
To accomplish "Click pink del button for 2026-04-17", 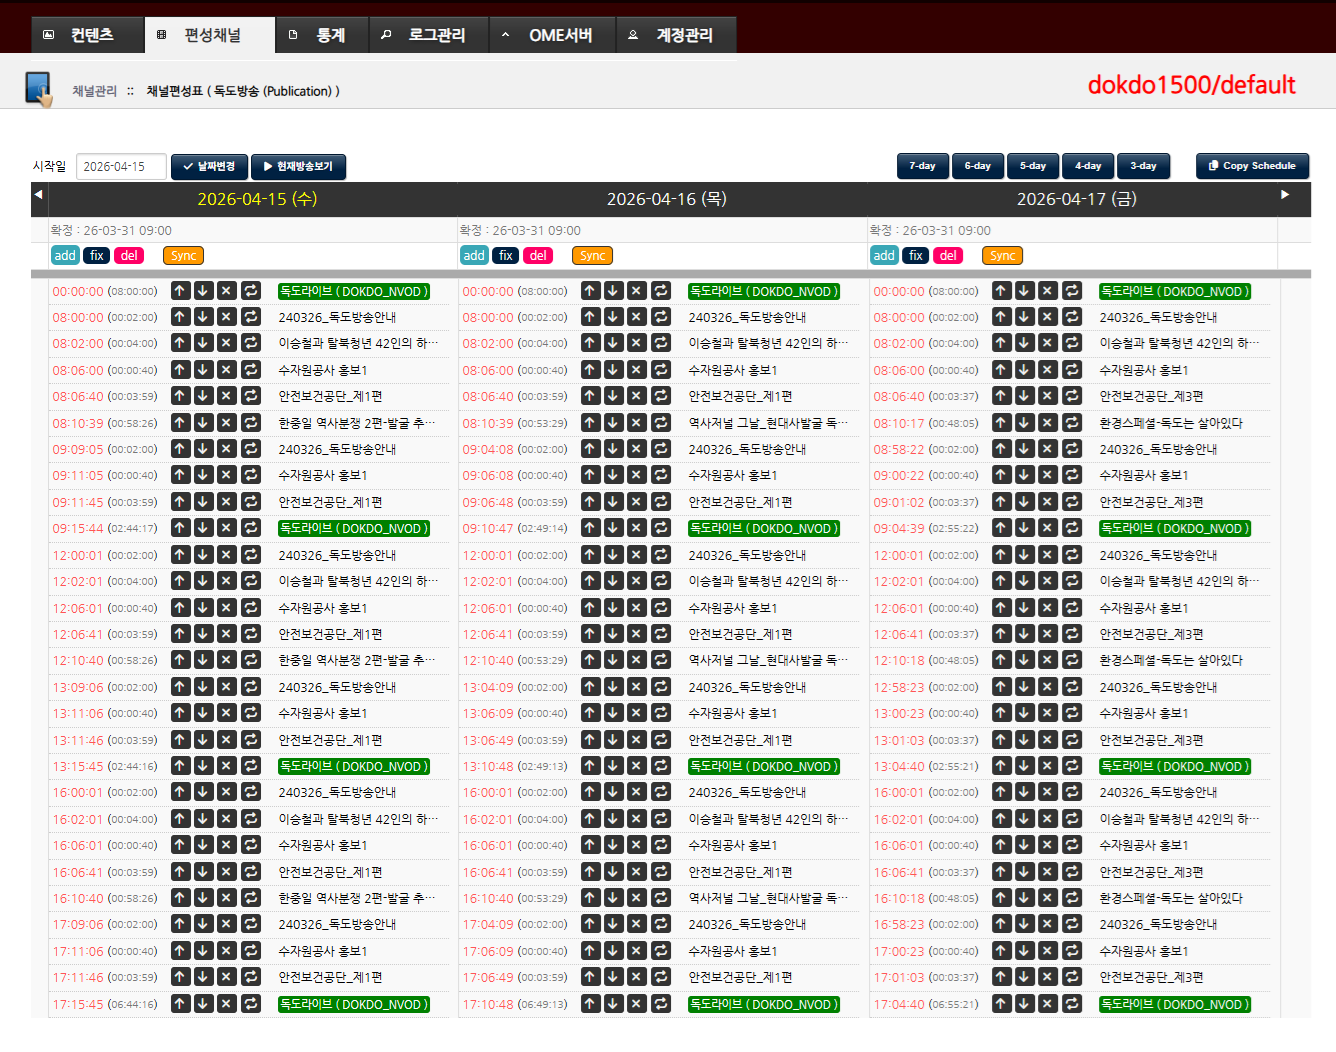I will 947,256.
